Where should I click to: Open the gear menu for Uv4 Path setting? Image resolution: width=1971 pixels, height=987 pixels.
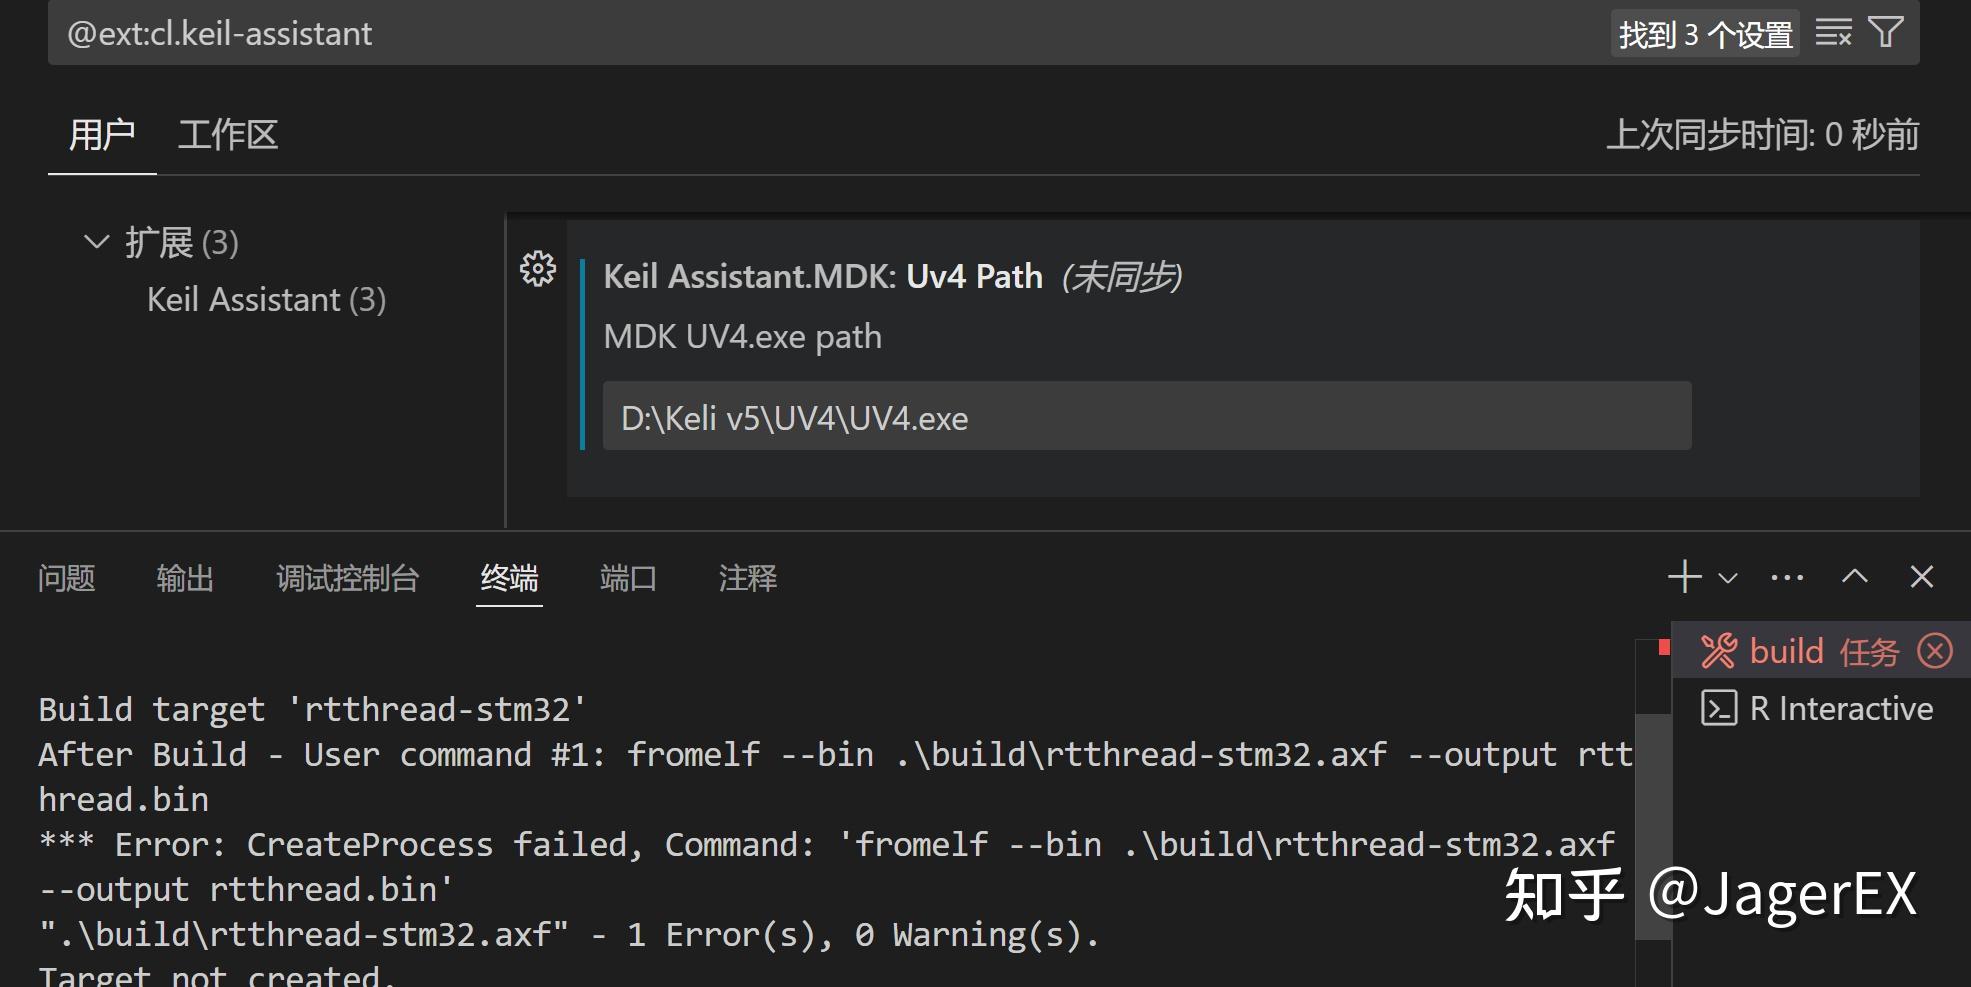pyautogui.click(x=538, y=268)
